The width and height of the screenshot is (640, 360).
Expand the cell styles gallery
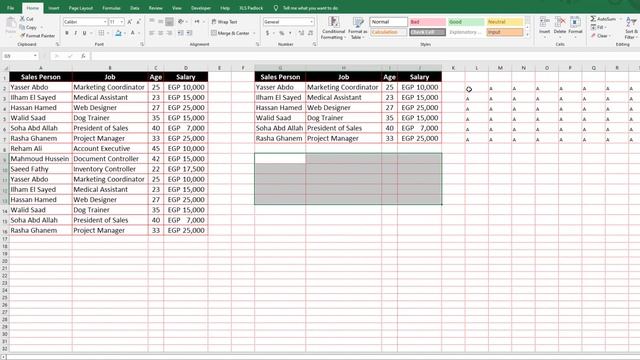coord(527,35)
